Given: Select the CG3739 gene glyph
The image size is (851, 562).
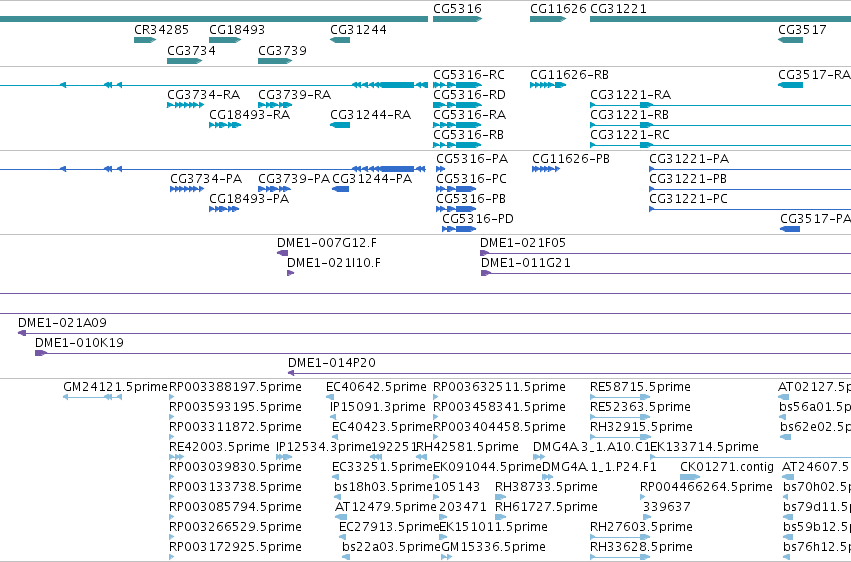Looking at the screenshot, I should (275, 61).
